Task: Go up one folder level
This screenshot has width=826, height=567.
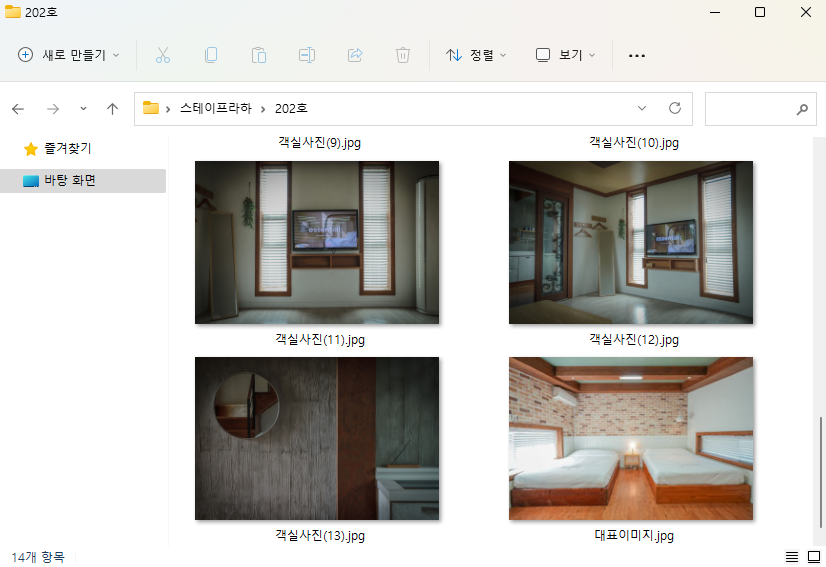Action: (x=112, y=109)
